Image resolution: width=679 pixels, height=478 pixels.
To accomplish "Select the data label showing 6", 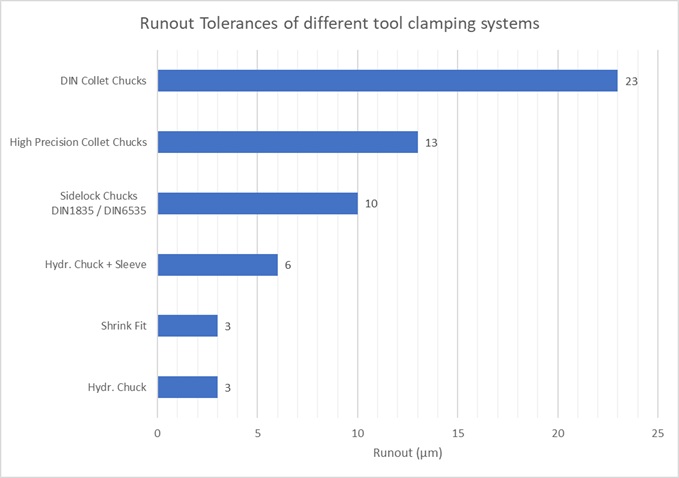I will point(288,265).
